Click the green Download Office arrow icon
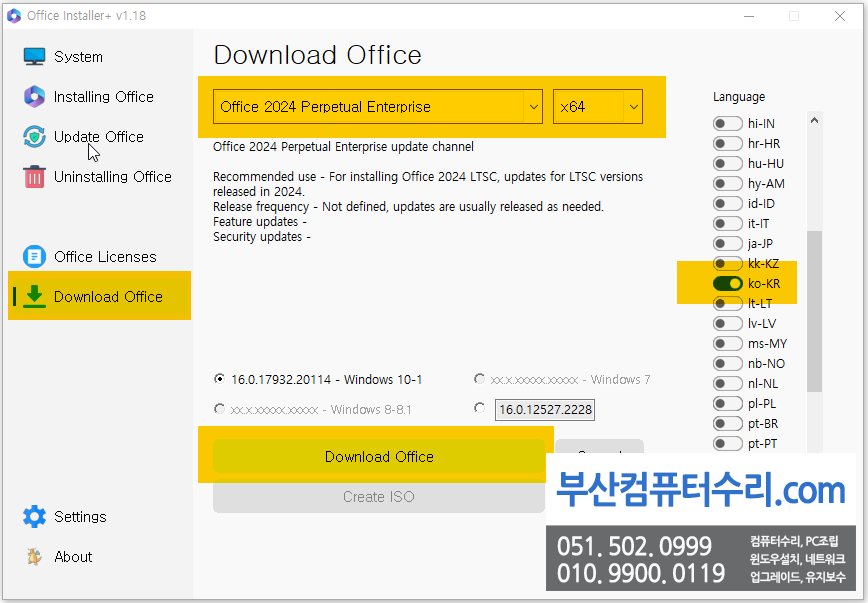868x603 pixels. tap(34, 296)
